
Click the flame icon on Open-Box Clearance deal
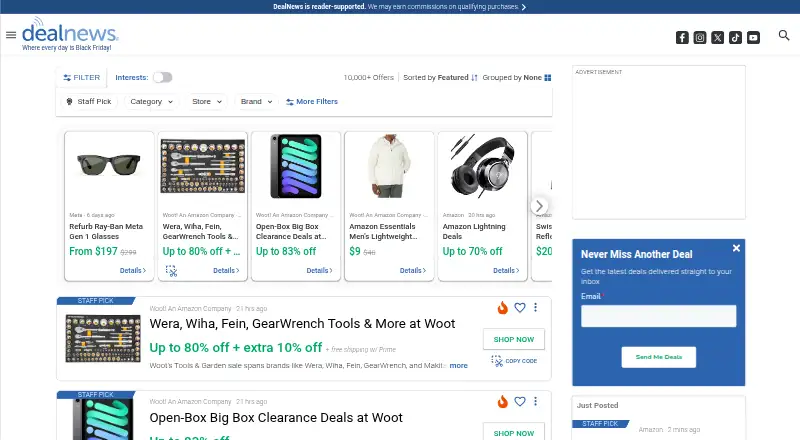coord(503,402)
